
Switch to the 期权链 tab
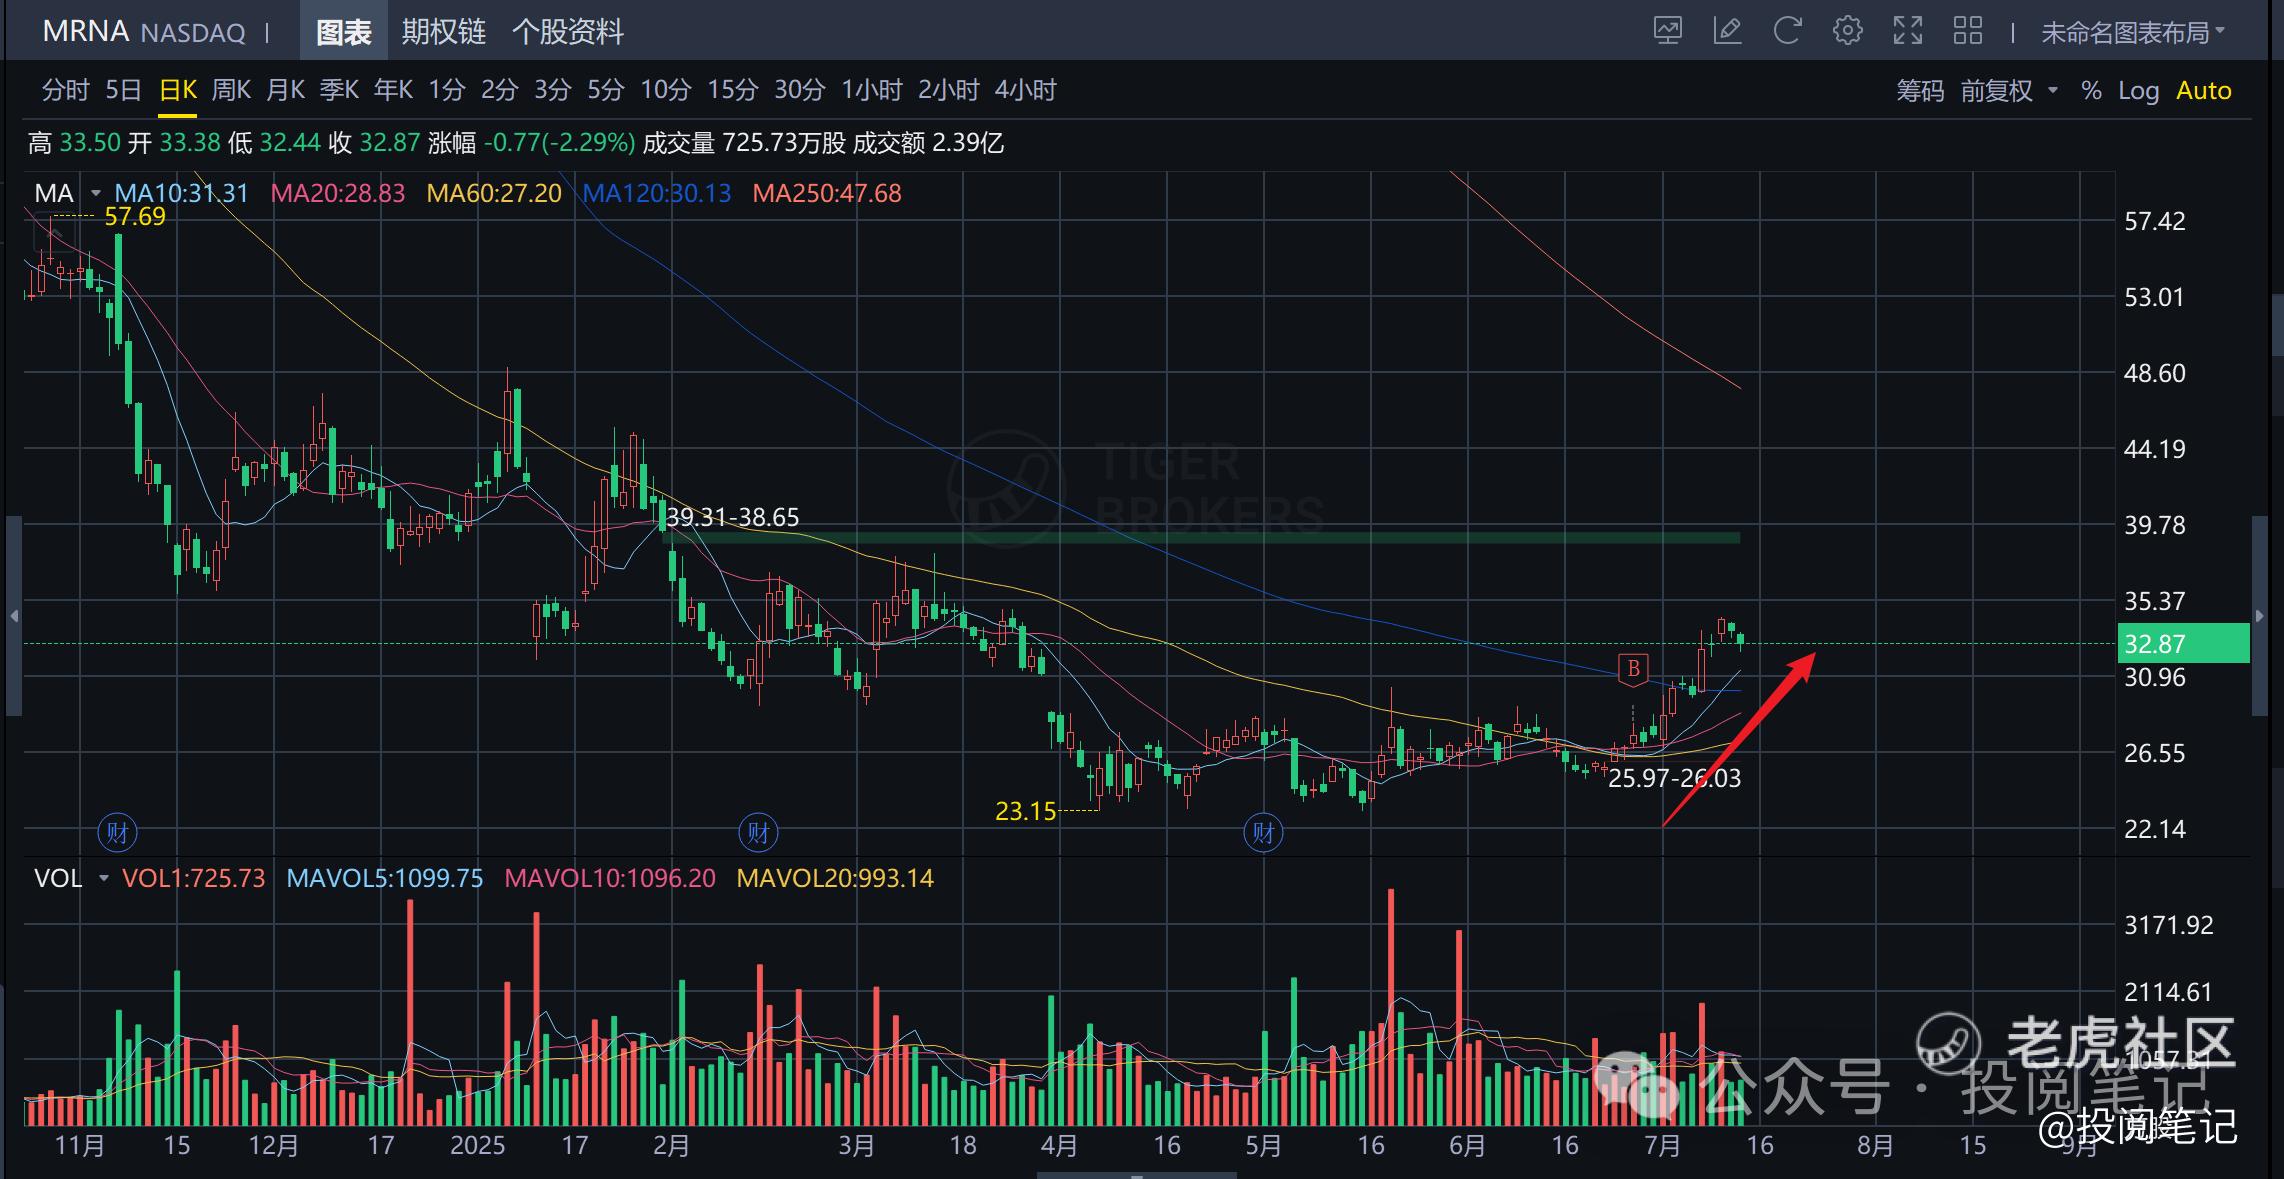443,32
